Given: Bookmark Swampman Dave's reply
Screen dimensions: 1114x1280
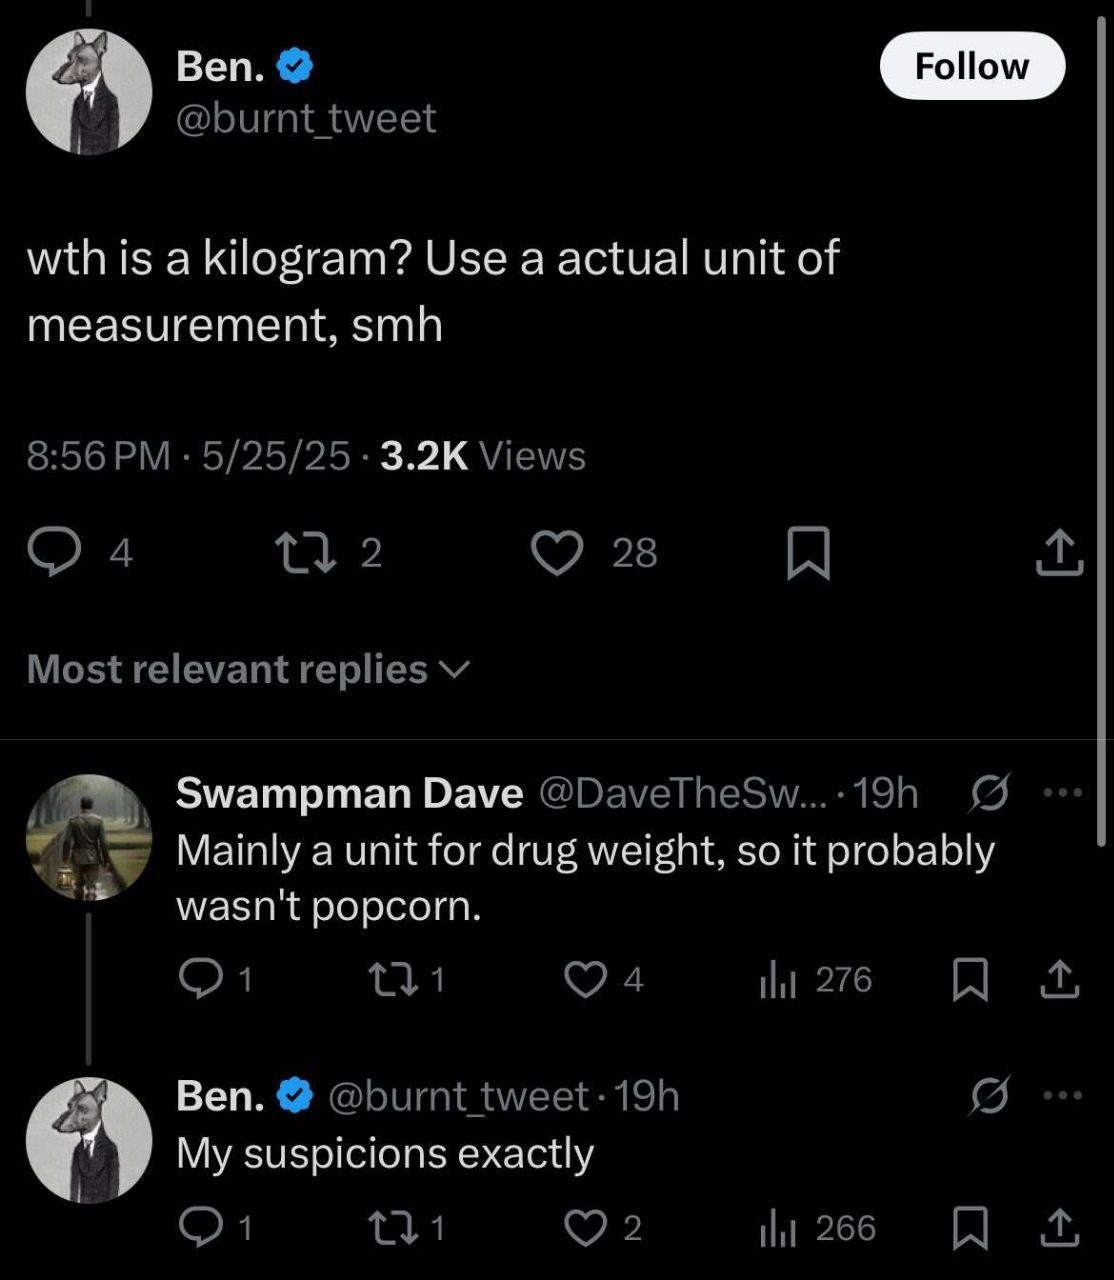Looking at the screenshot, I should (x=970, y=979).
